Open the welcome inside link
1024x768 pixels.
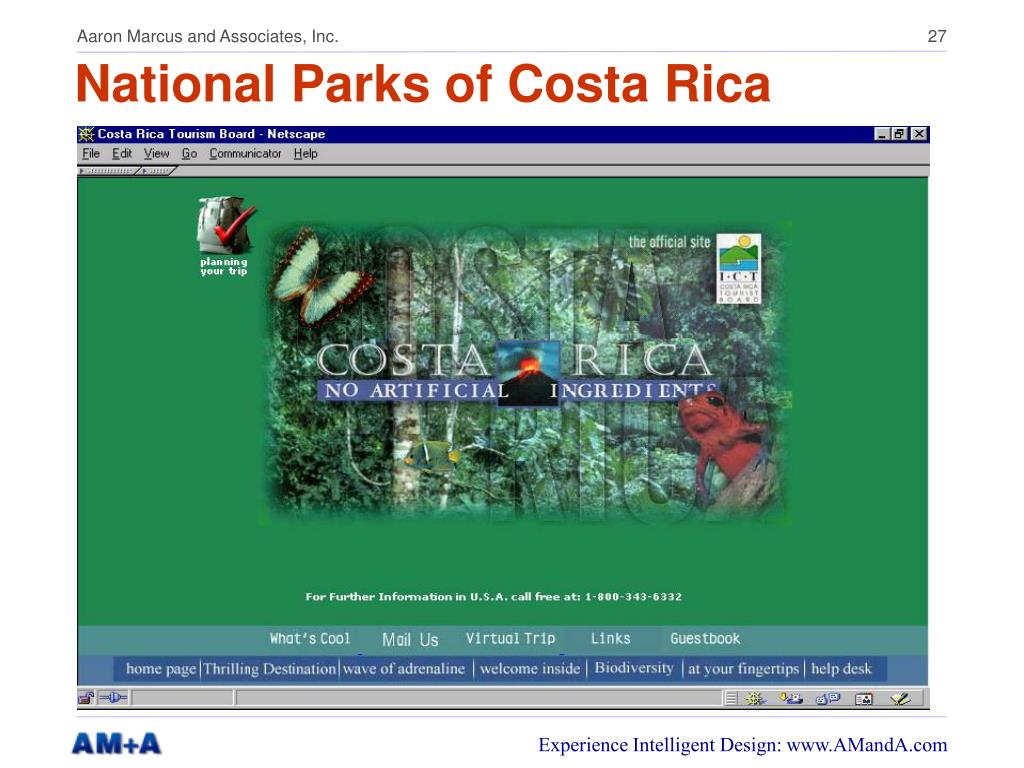tap(530, 669)
